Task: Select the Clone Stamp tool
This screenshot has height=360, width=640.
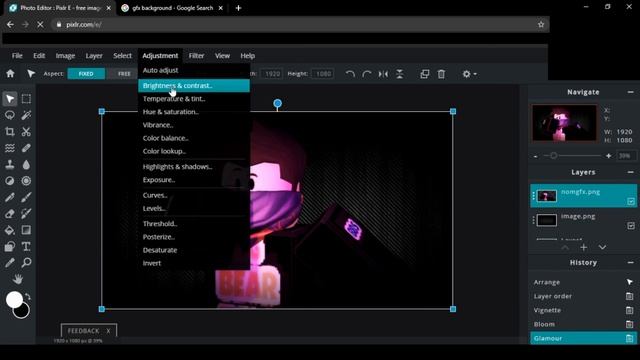Action: point(10,164)
